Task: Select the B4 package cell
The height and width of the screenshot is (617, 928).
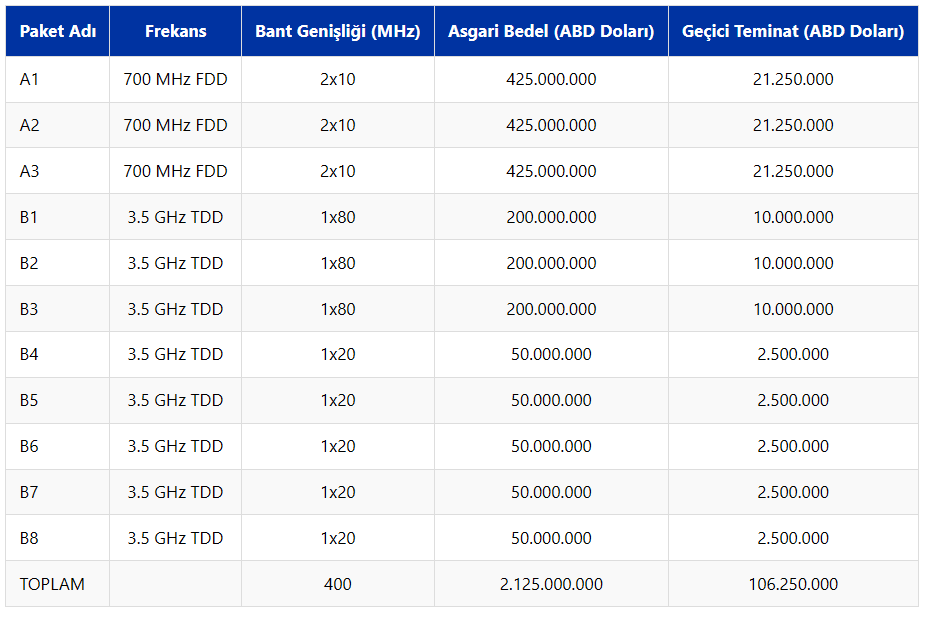Action: (29, 354)
